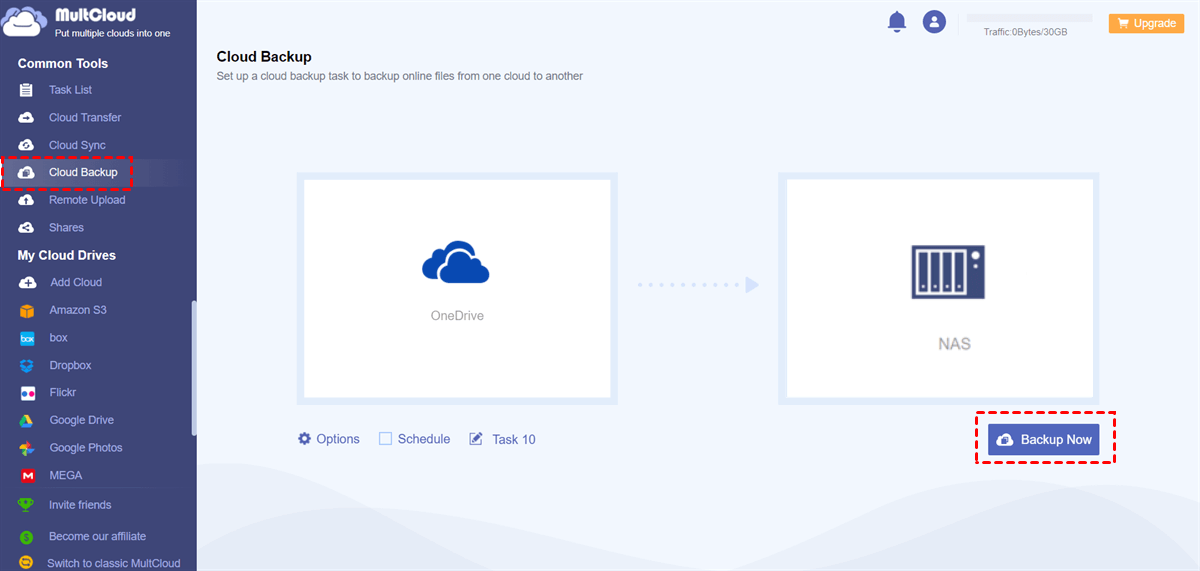Click the Amazon S3 drive icon
This screenshot has width=1200, height=571.
click(27, 310)
